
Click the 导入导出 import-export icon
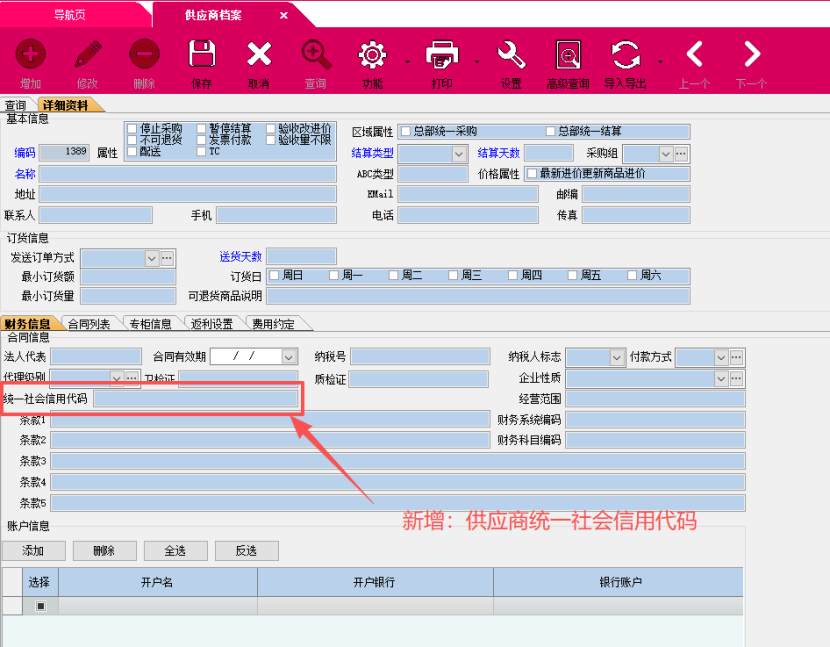tap(625, 55)
